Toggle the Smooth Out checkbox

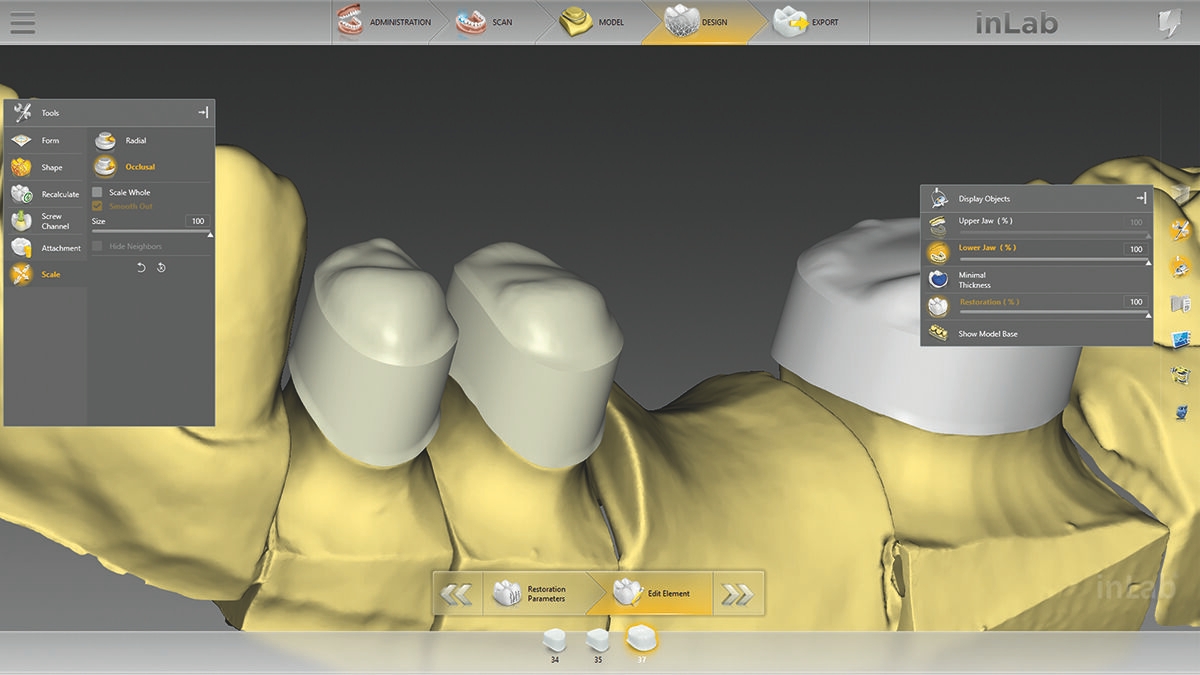(x=98, y=206)
